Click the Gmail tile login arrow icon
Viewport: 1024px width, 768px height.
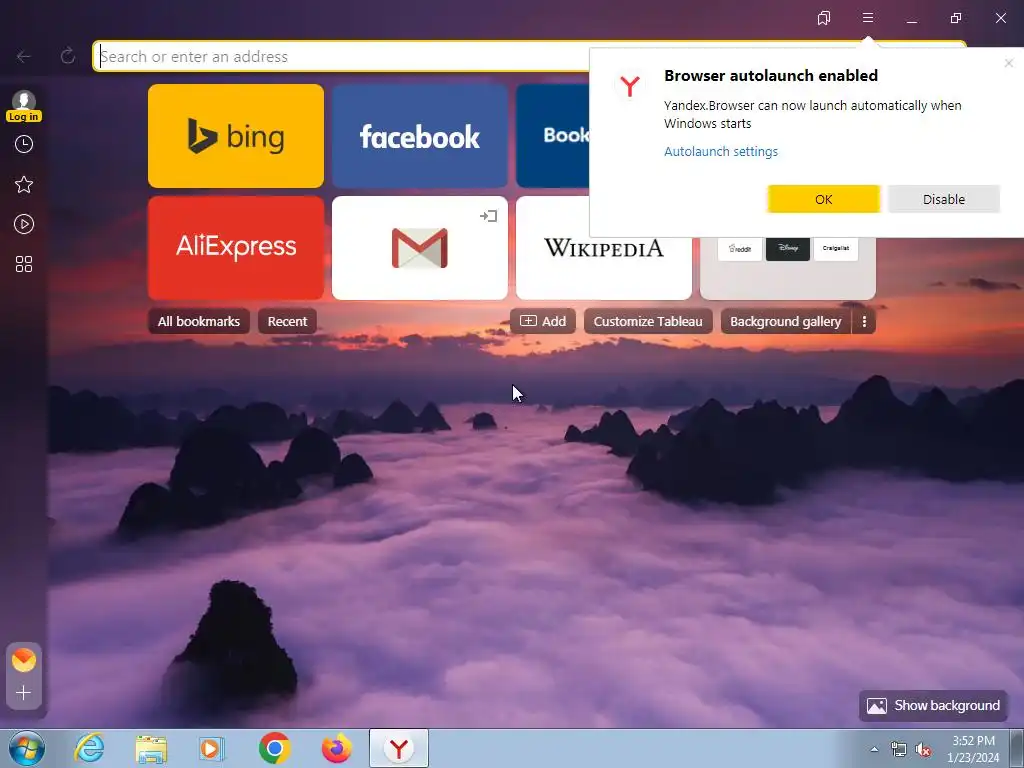click(x=488, y=216)
